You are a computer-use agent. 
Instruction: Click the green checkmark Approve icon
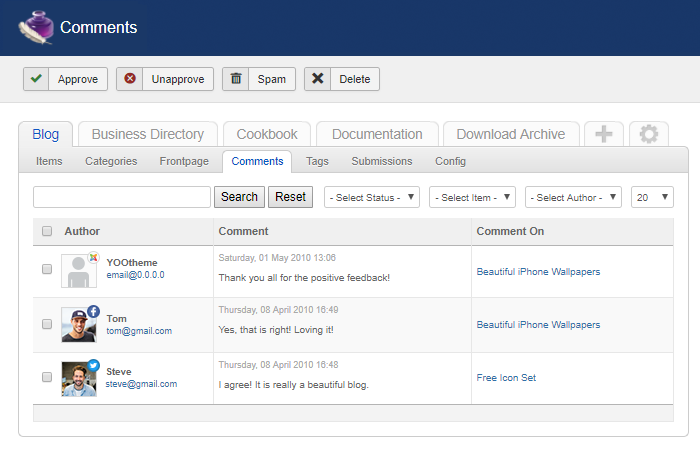36,79
